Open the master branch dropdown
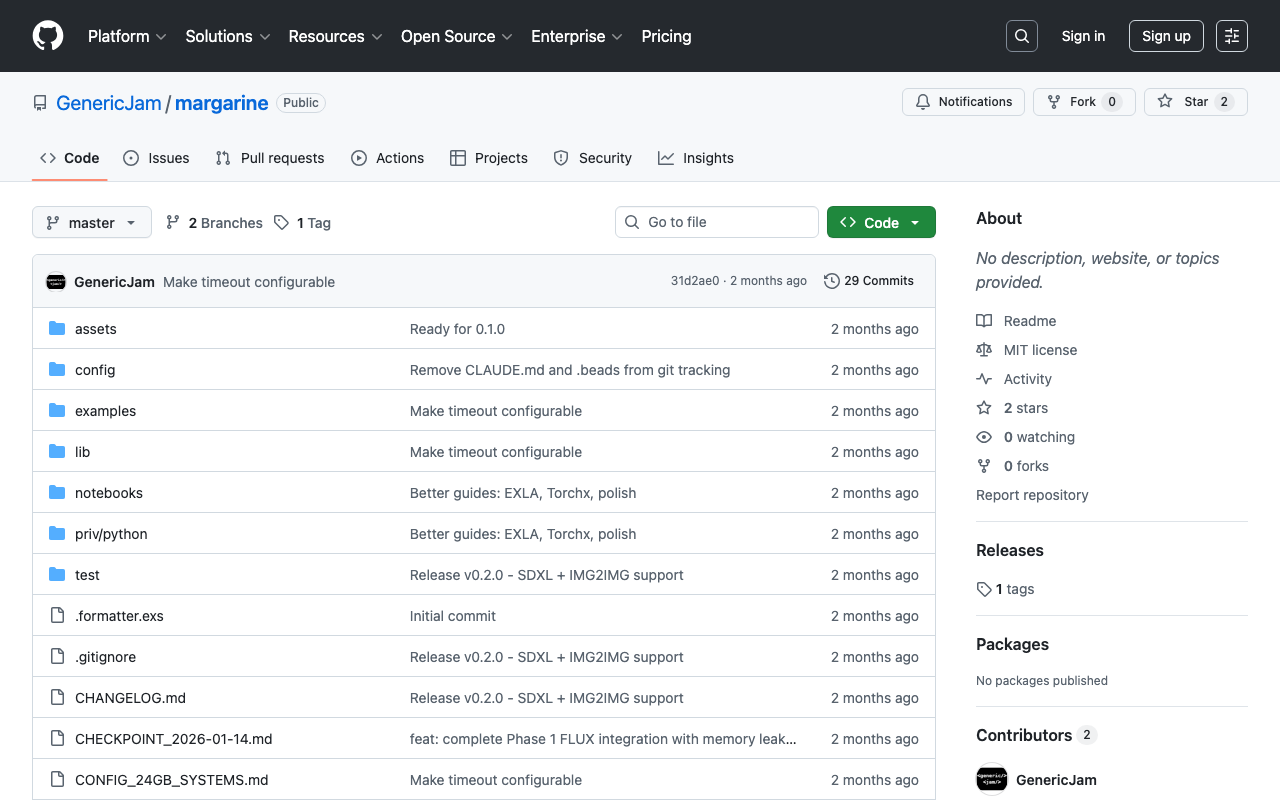Screen dimensions: 1280x800 91,222
